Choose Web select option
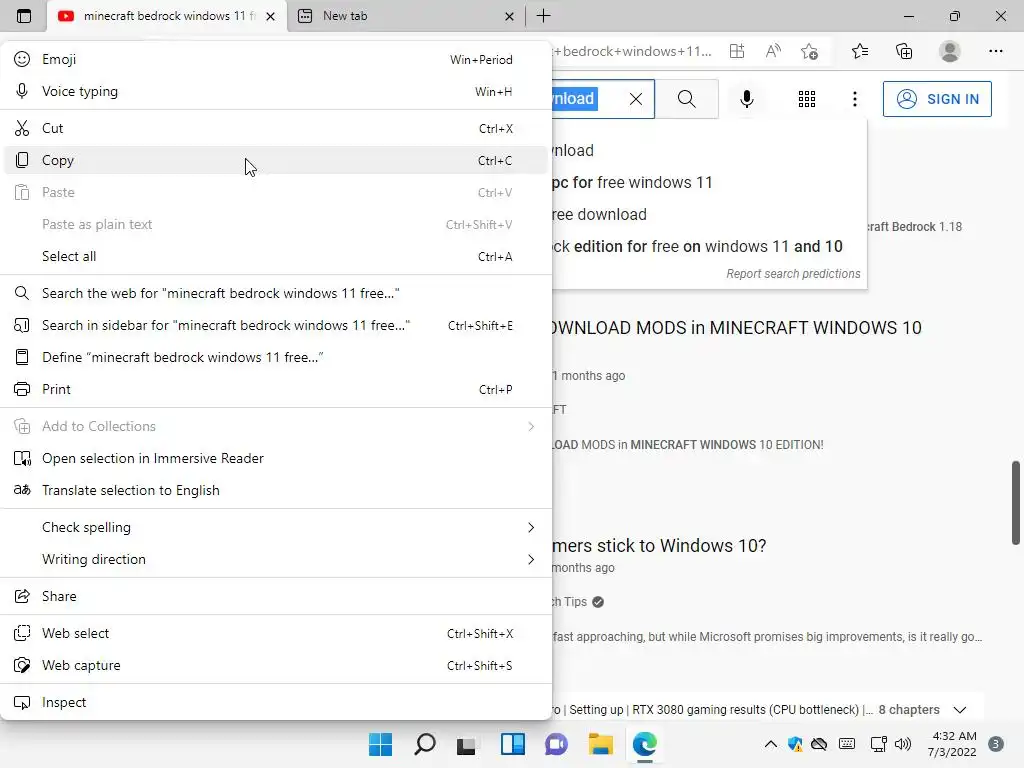1024x768 pixels. pos(276,633)
